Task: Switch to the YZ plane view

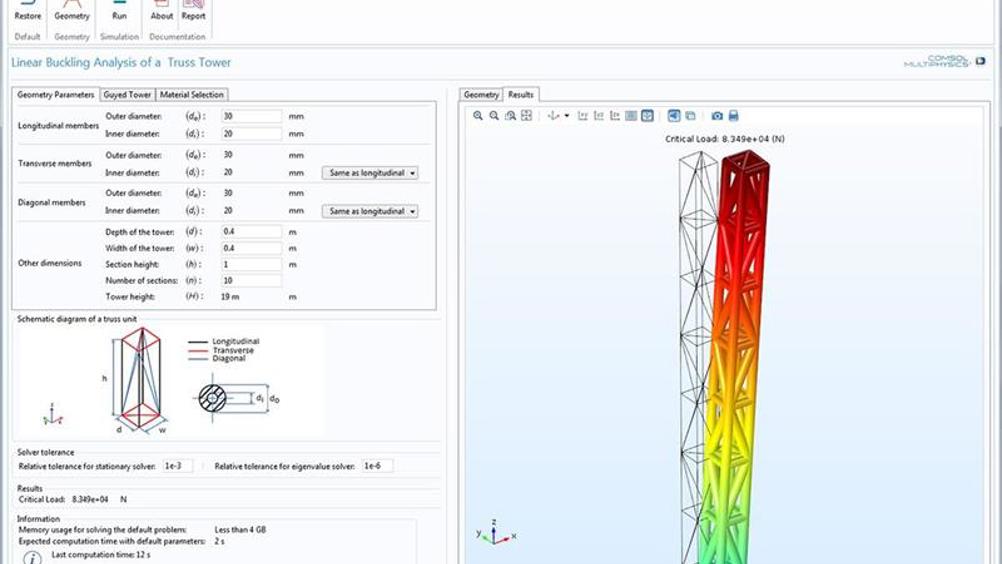Action: click(599, 116)
